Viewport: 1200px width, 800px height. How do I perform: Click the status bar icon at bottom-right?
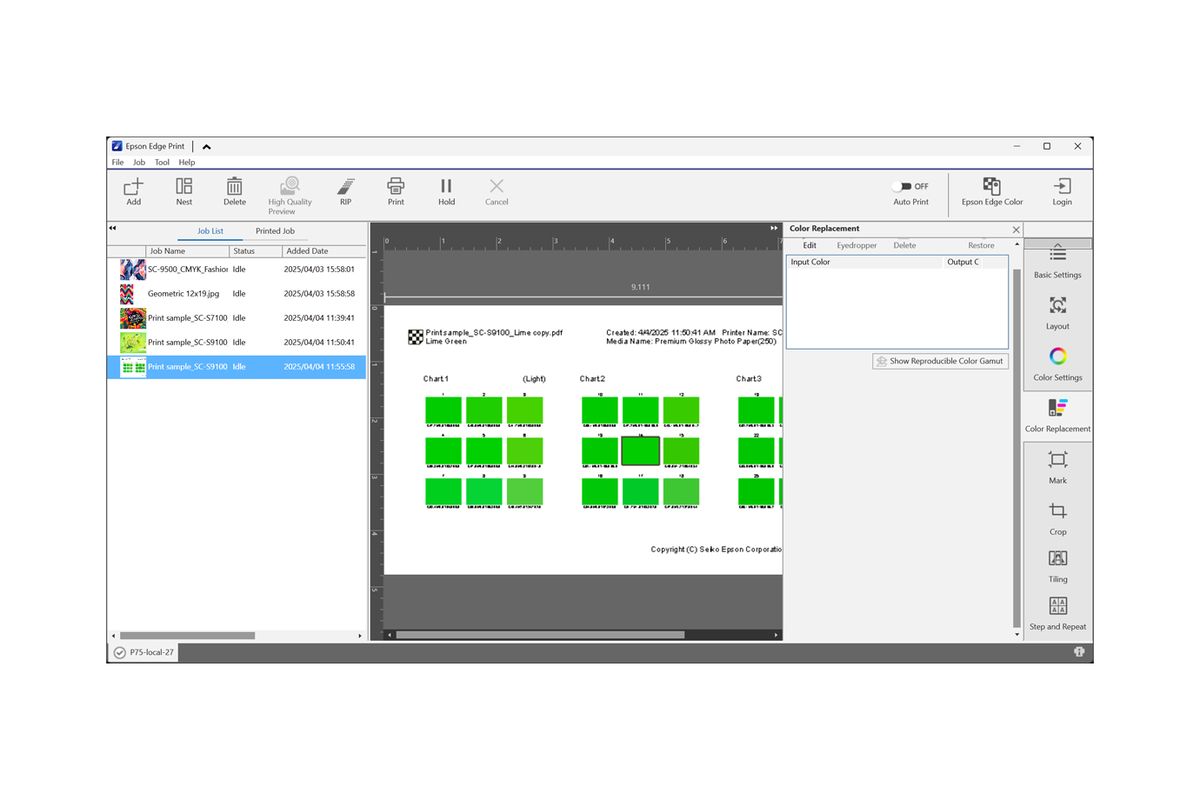1080,652
